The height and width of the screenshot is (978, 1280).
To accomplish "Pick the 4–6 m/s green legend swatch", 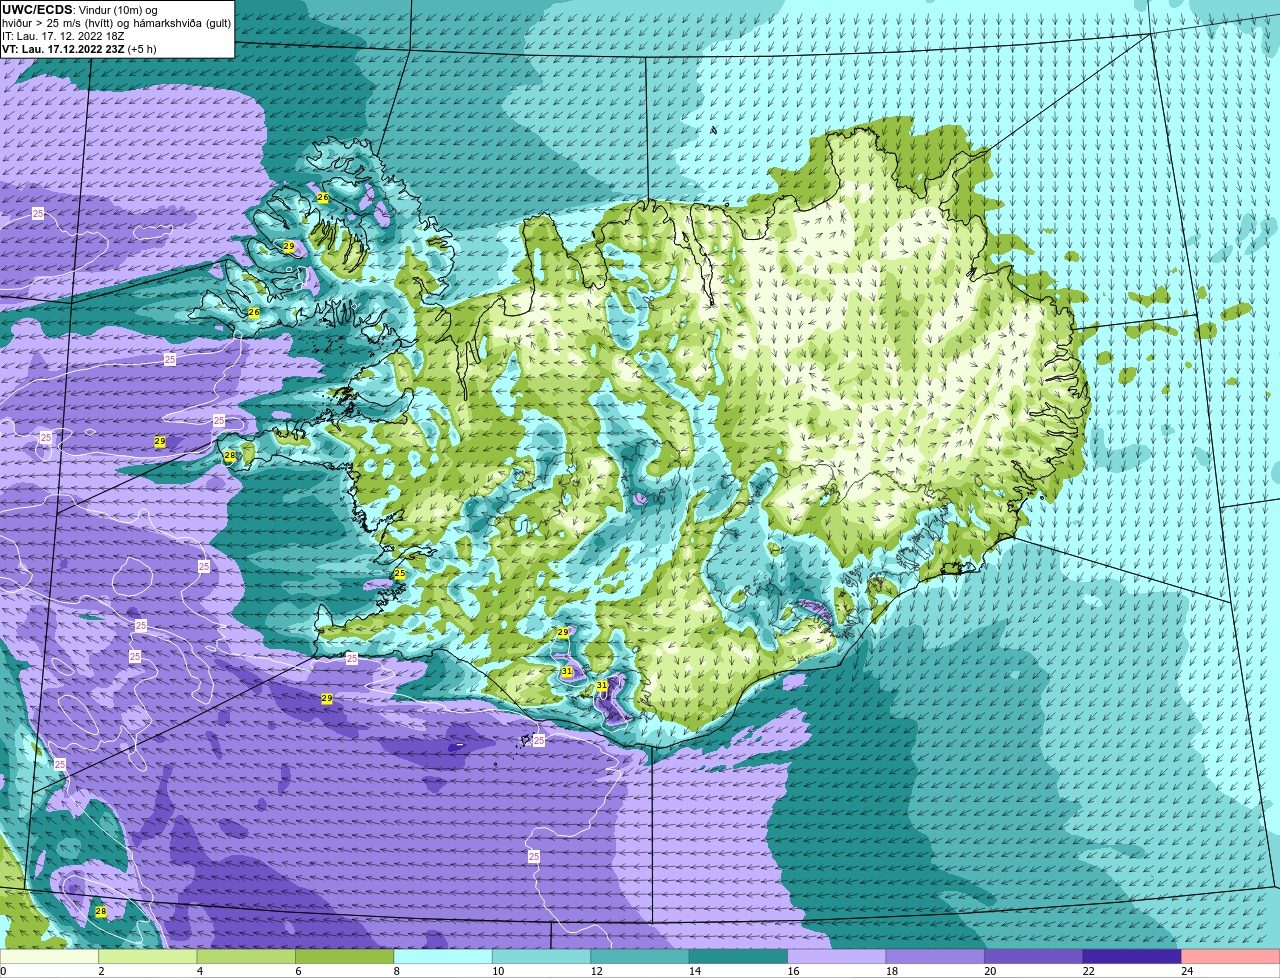I will tap(247, 957).
